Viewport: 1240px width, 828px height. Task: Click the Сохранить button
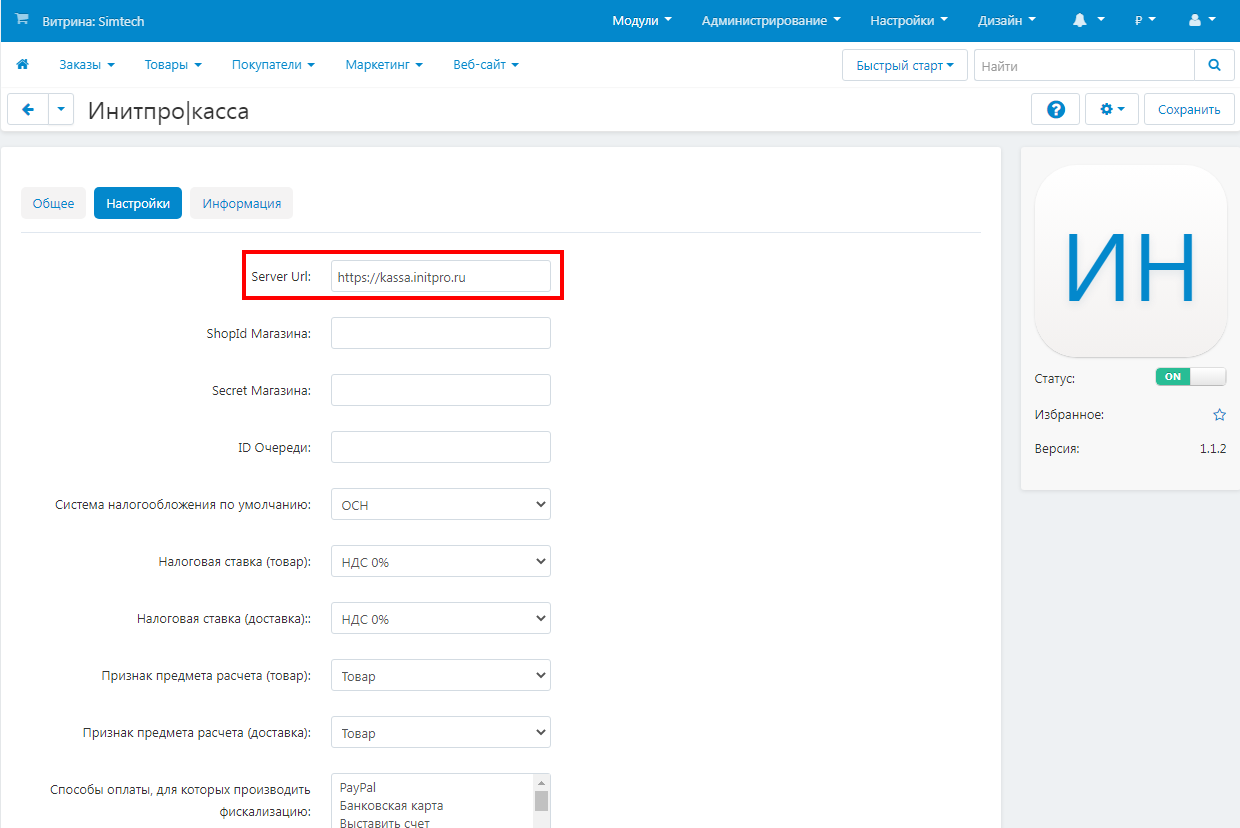(1189, 110)
